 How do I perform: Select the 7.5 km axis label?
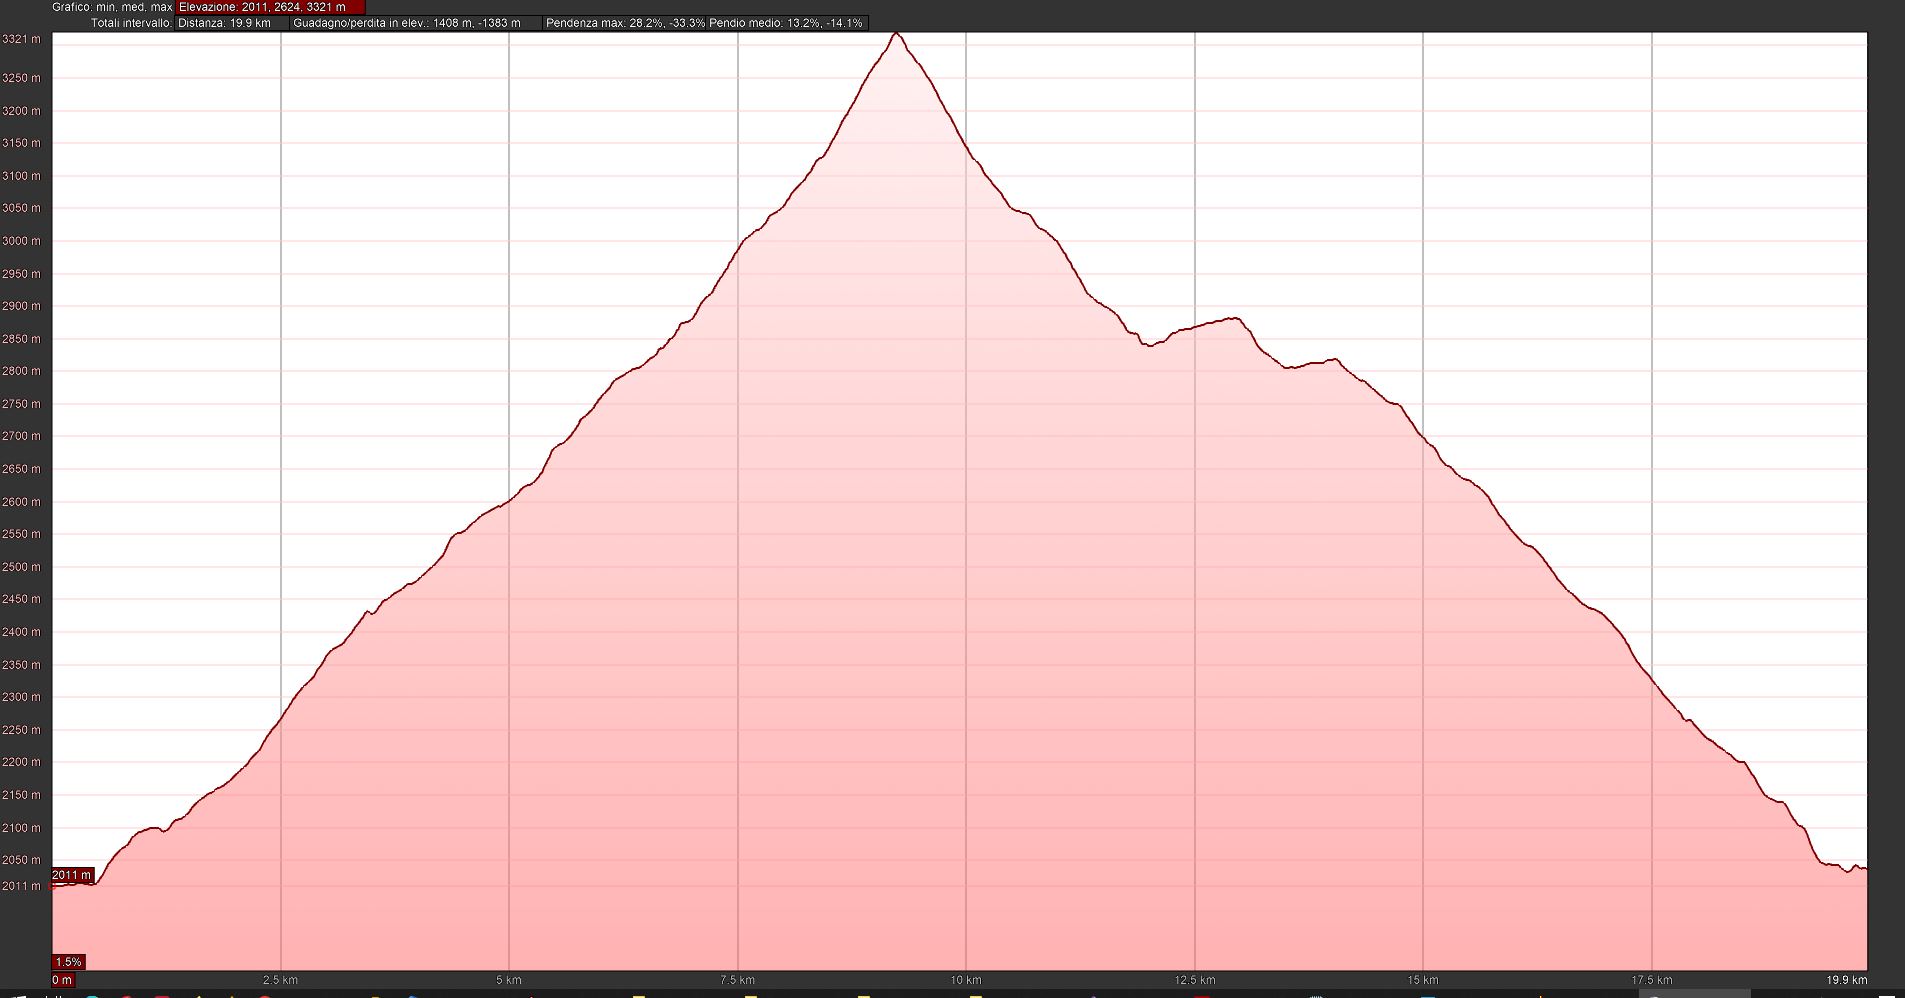737,980
